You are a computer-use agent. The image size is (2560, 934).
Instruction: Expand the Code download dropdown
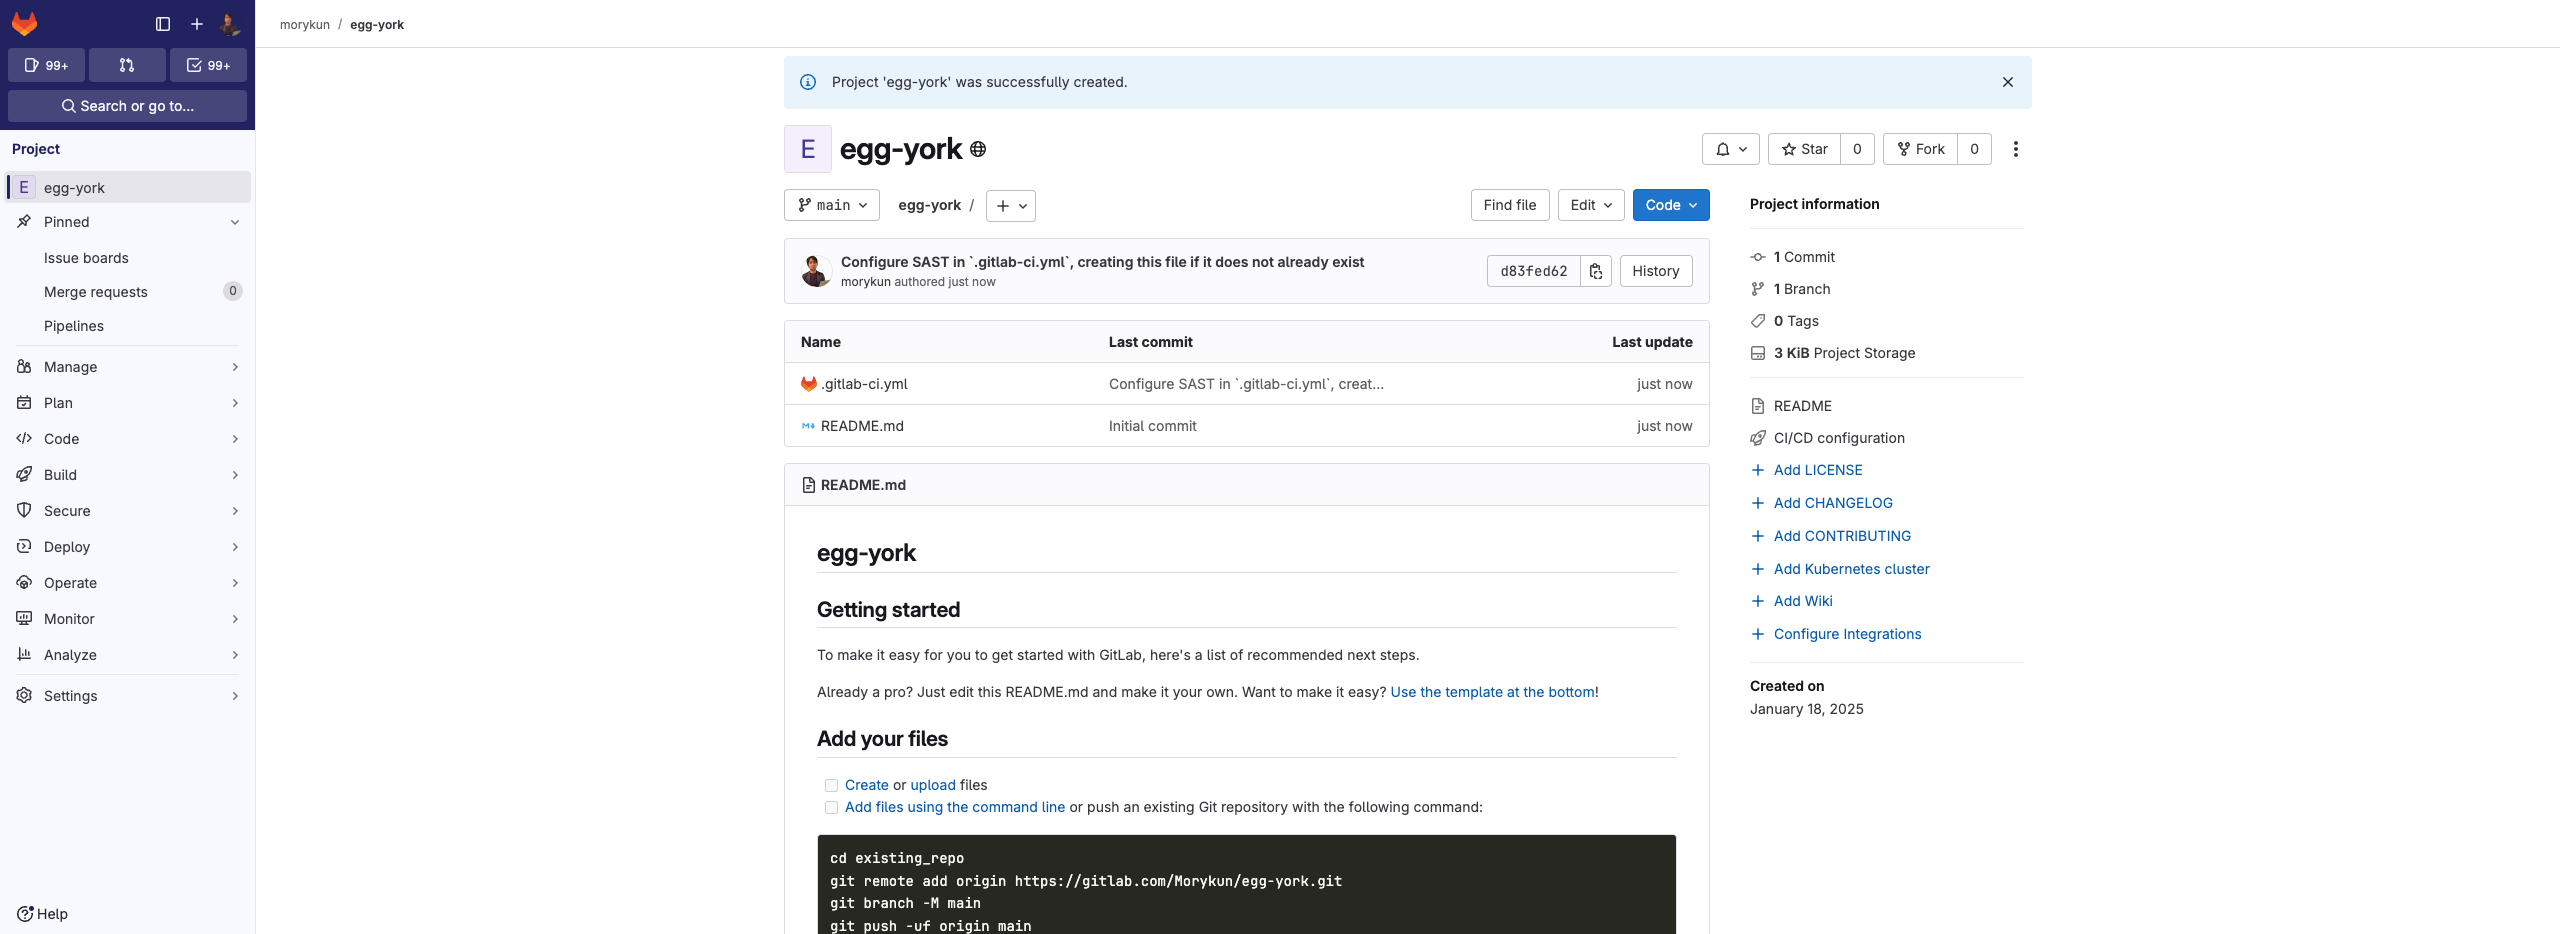[1670, 205]
